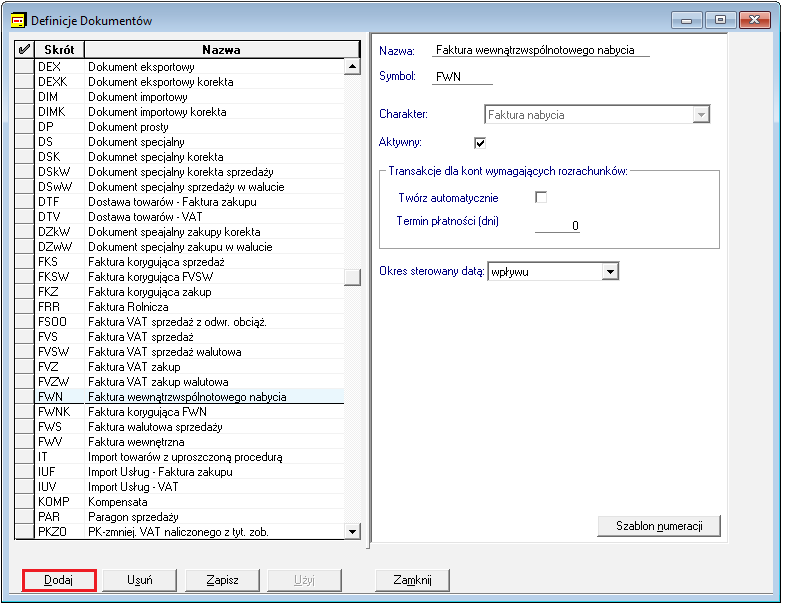Sort by the Nazwa column header
This screenshot has height=607, width=786.
coord(222,50)
